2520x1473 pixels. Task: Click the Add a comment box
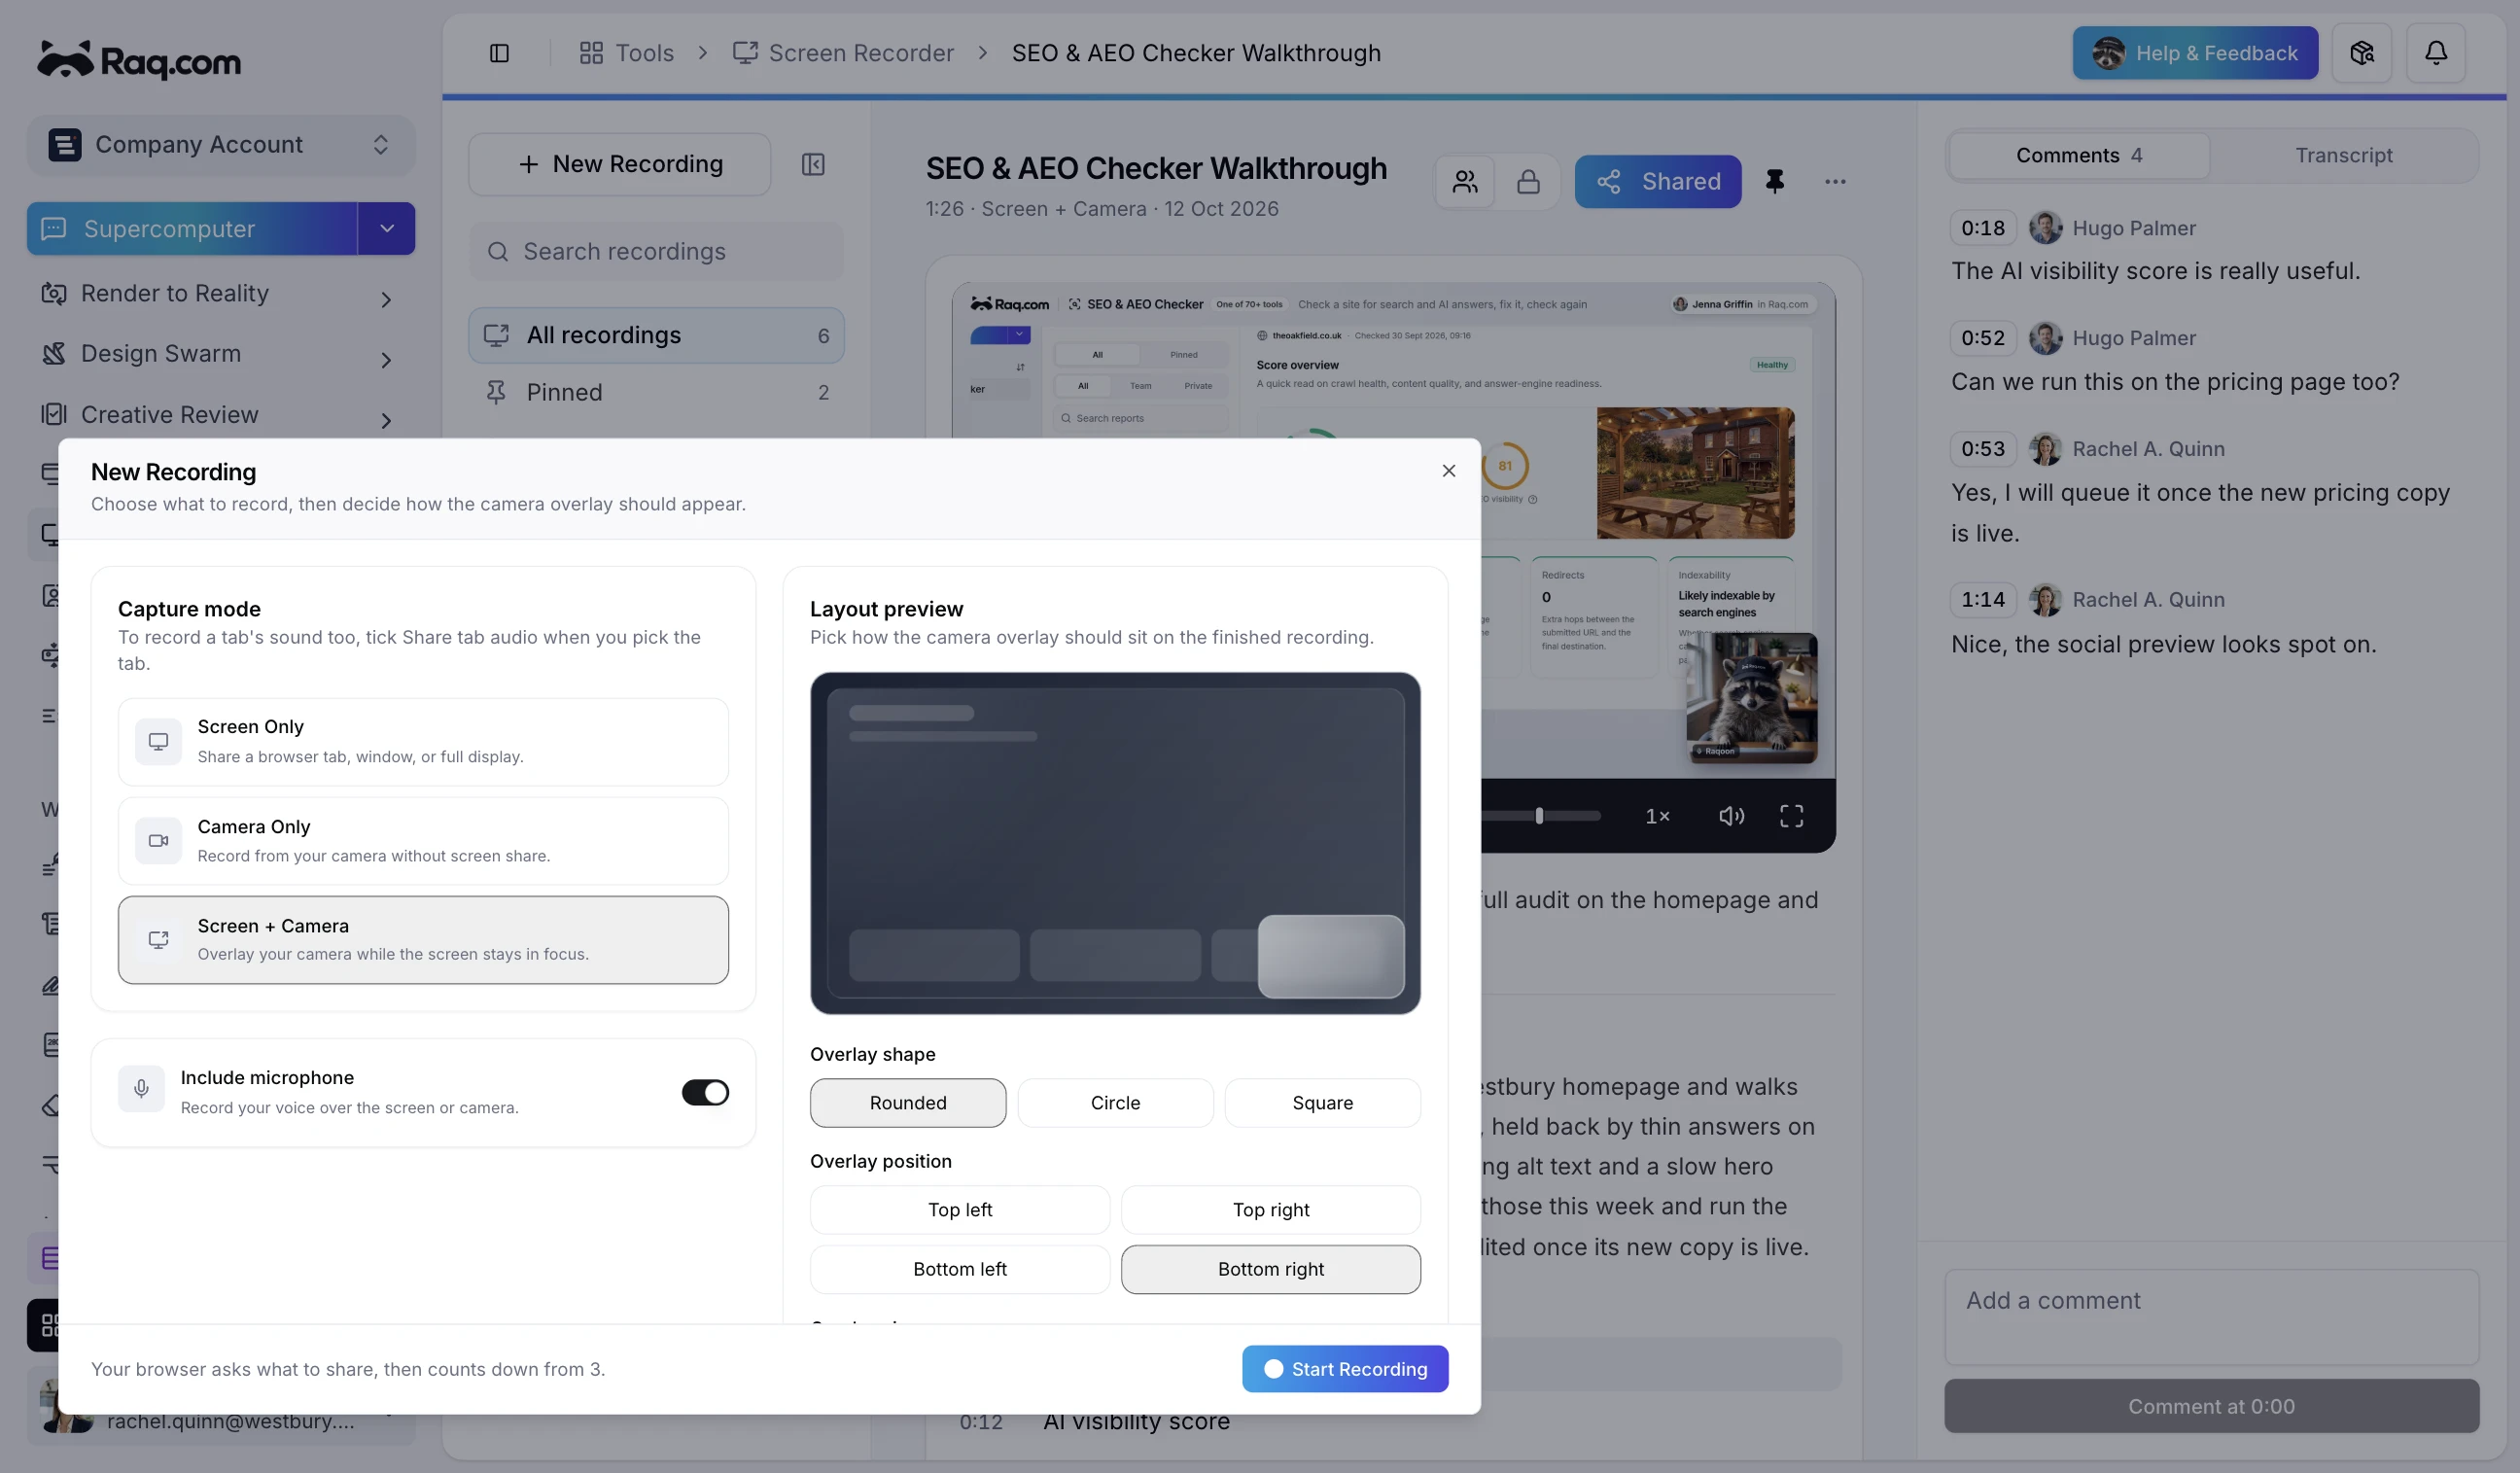point(2211,1318)
